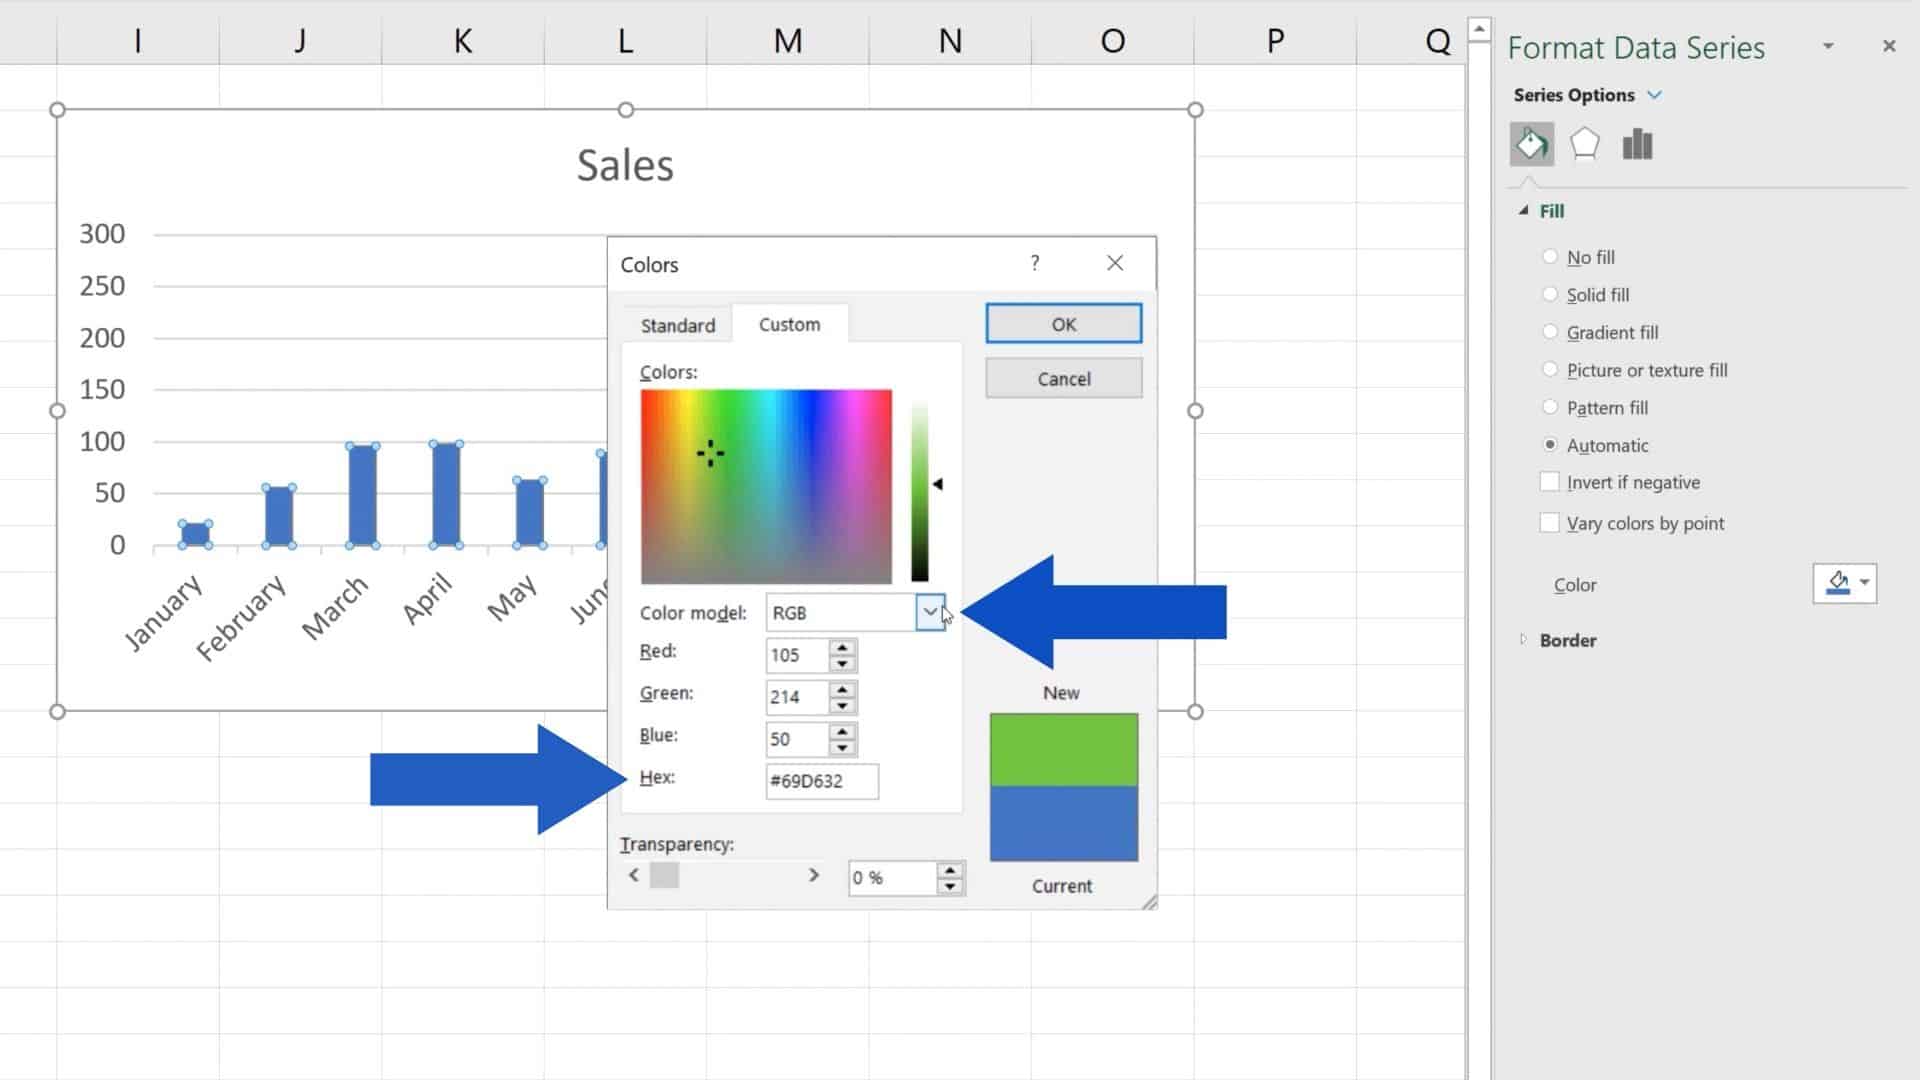Viewport: 1920px width, 1080px height.
Task: Select the Series Options chart icon
Action: click(x=1637, y=143)
